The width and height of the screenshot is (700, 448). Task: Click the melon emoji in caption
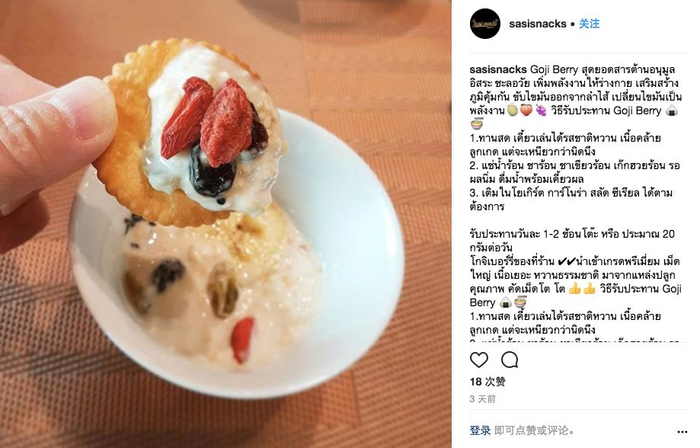(x=512, y=111)
